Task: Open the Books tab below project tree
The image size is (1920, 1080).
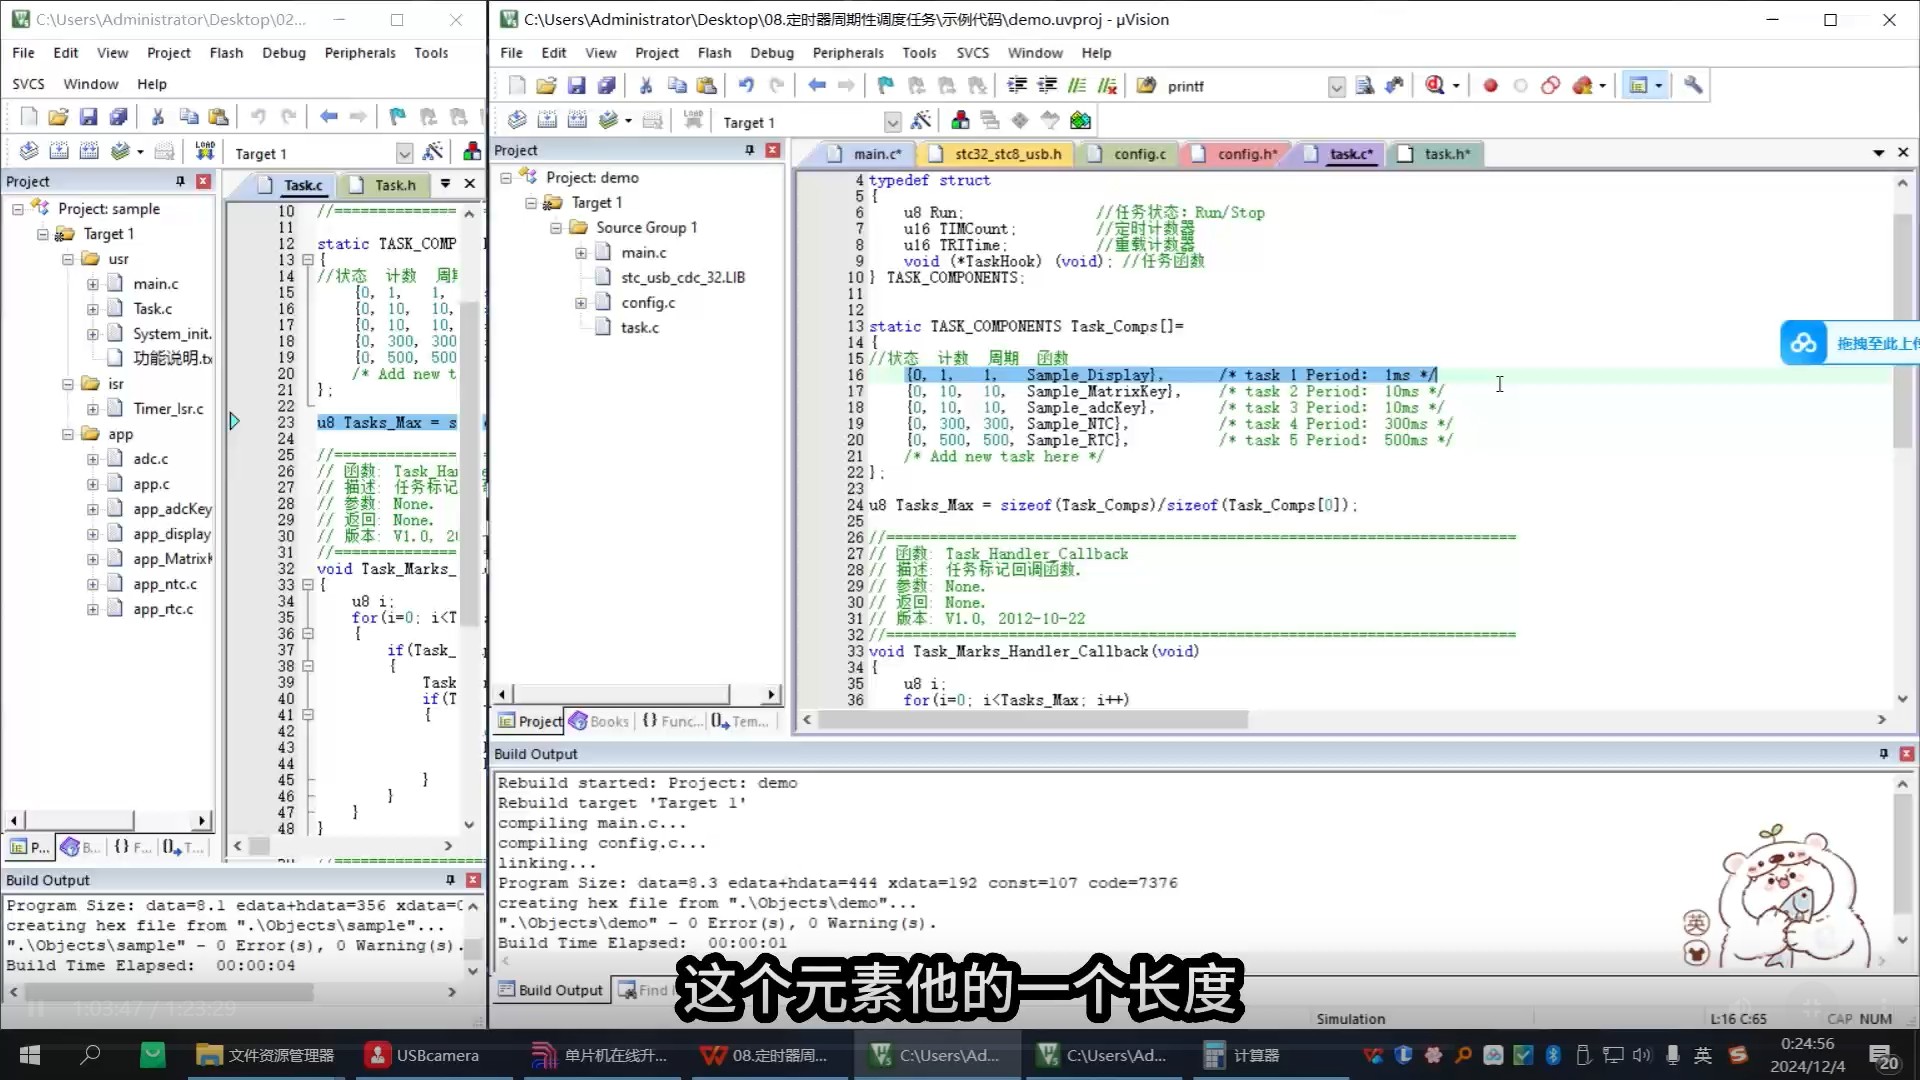Action: point(600,721)
